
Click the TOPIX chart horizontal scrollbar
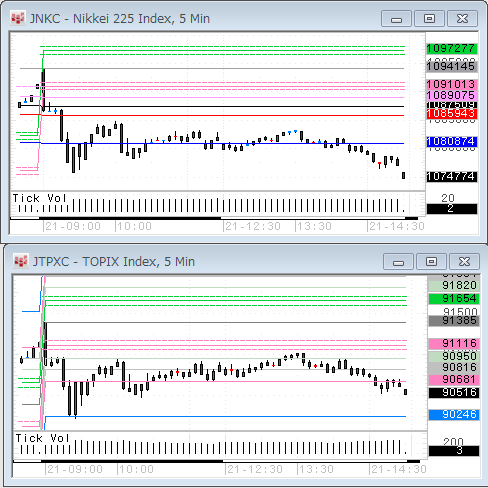pos(216,461)
